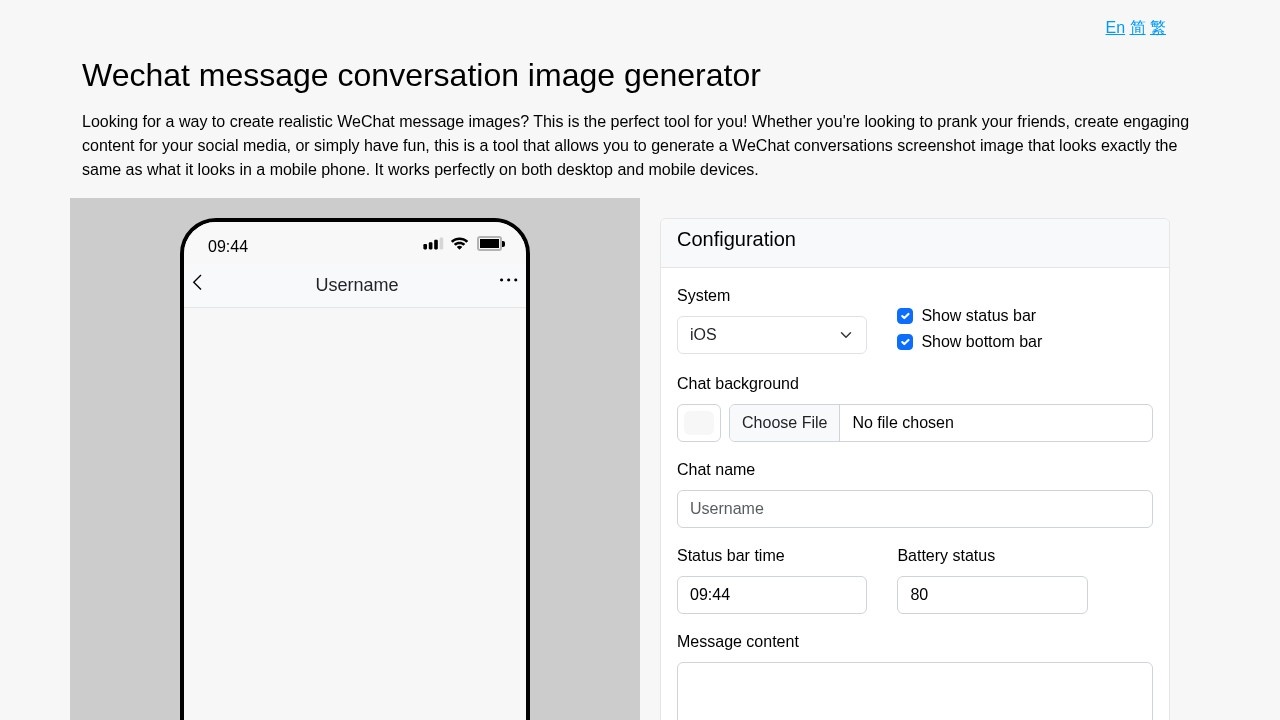Switch language to En

[1115, 28]
